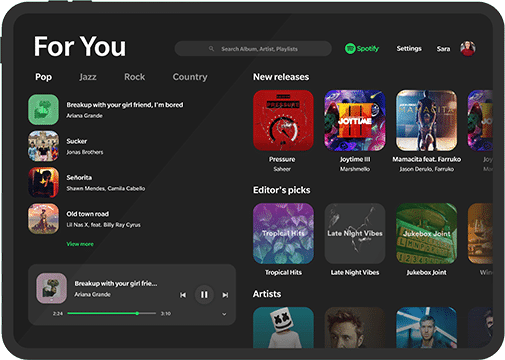
Task: Switch to the Jazz tab
Action: tap(88, 77)
